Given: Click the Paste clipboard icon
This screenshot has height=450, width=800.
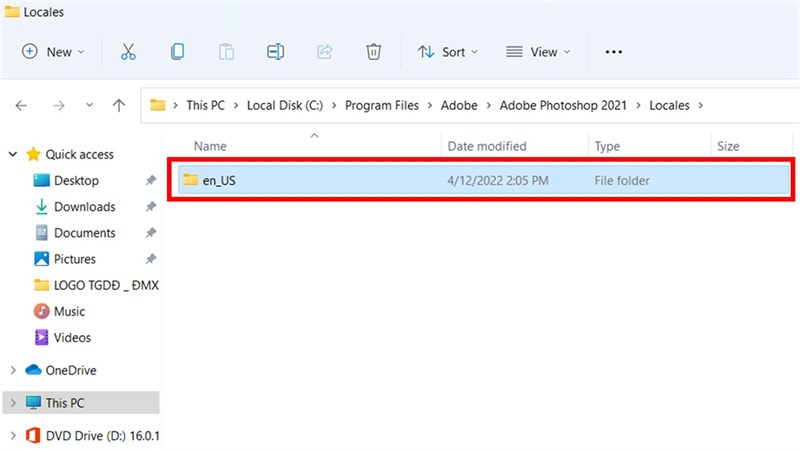Looking at the screenshot, I should click(x=226, y=52).
